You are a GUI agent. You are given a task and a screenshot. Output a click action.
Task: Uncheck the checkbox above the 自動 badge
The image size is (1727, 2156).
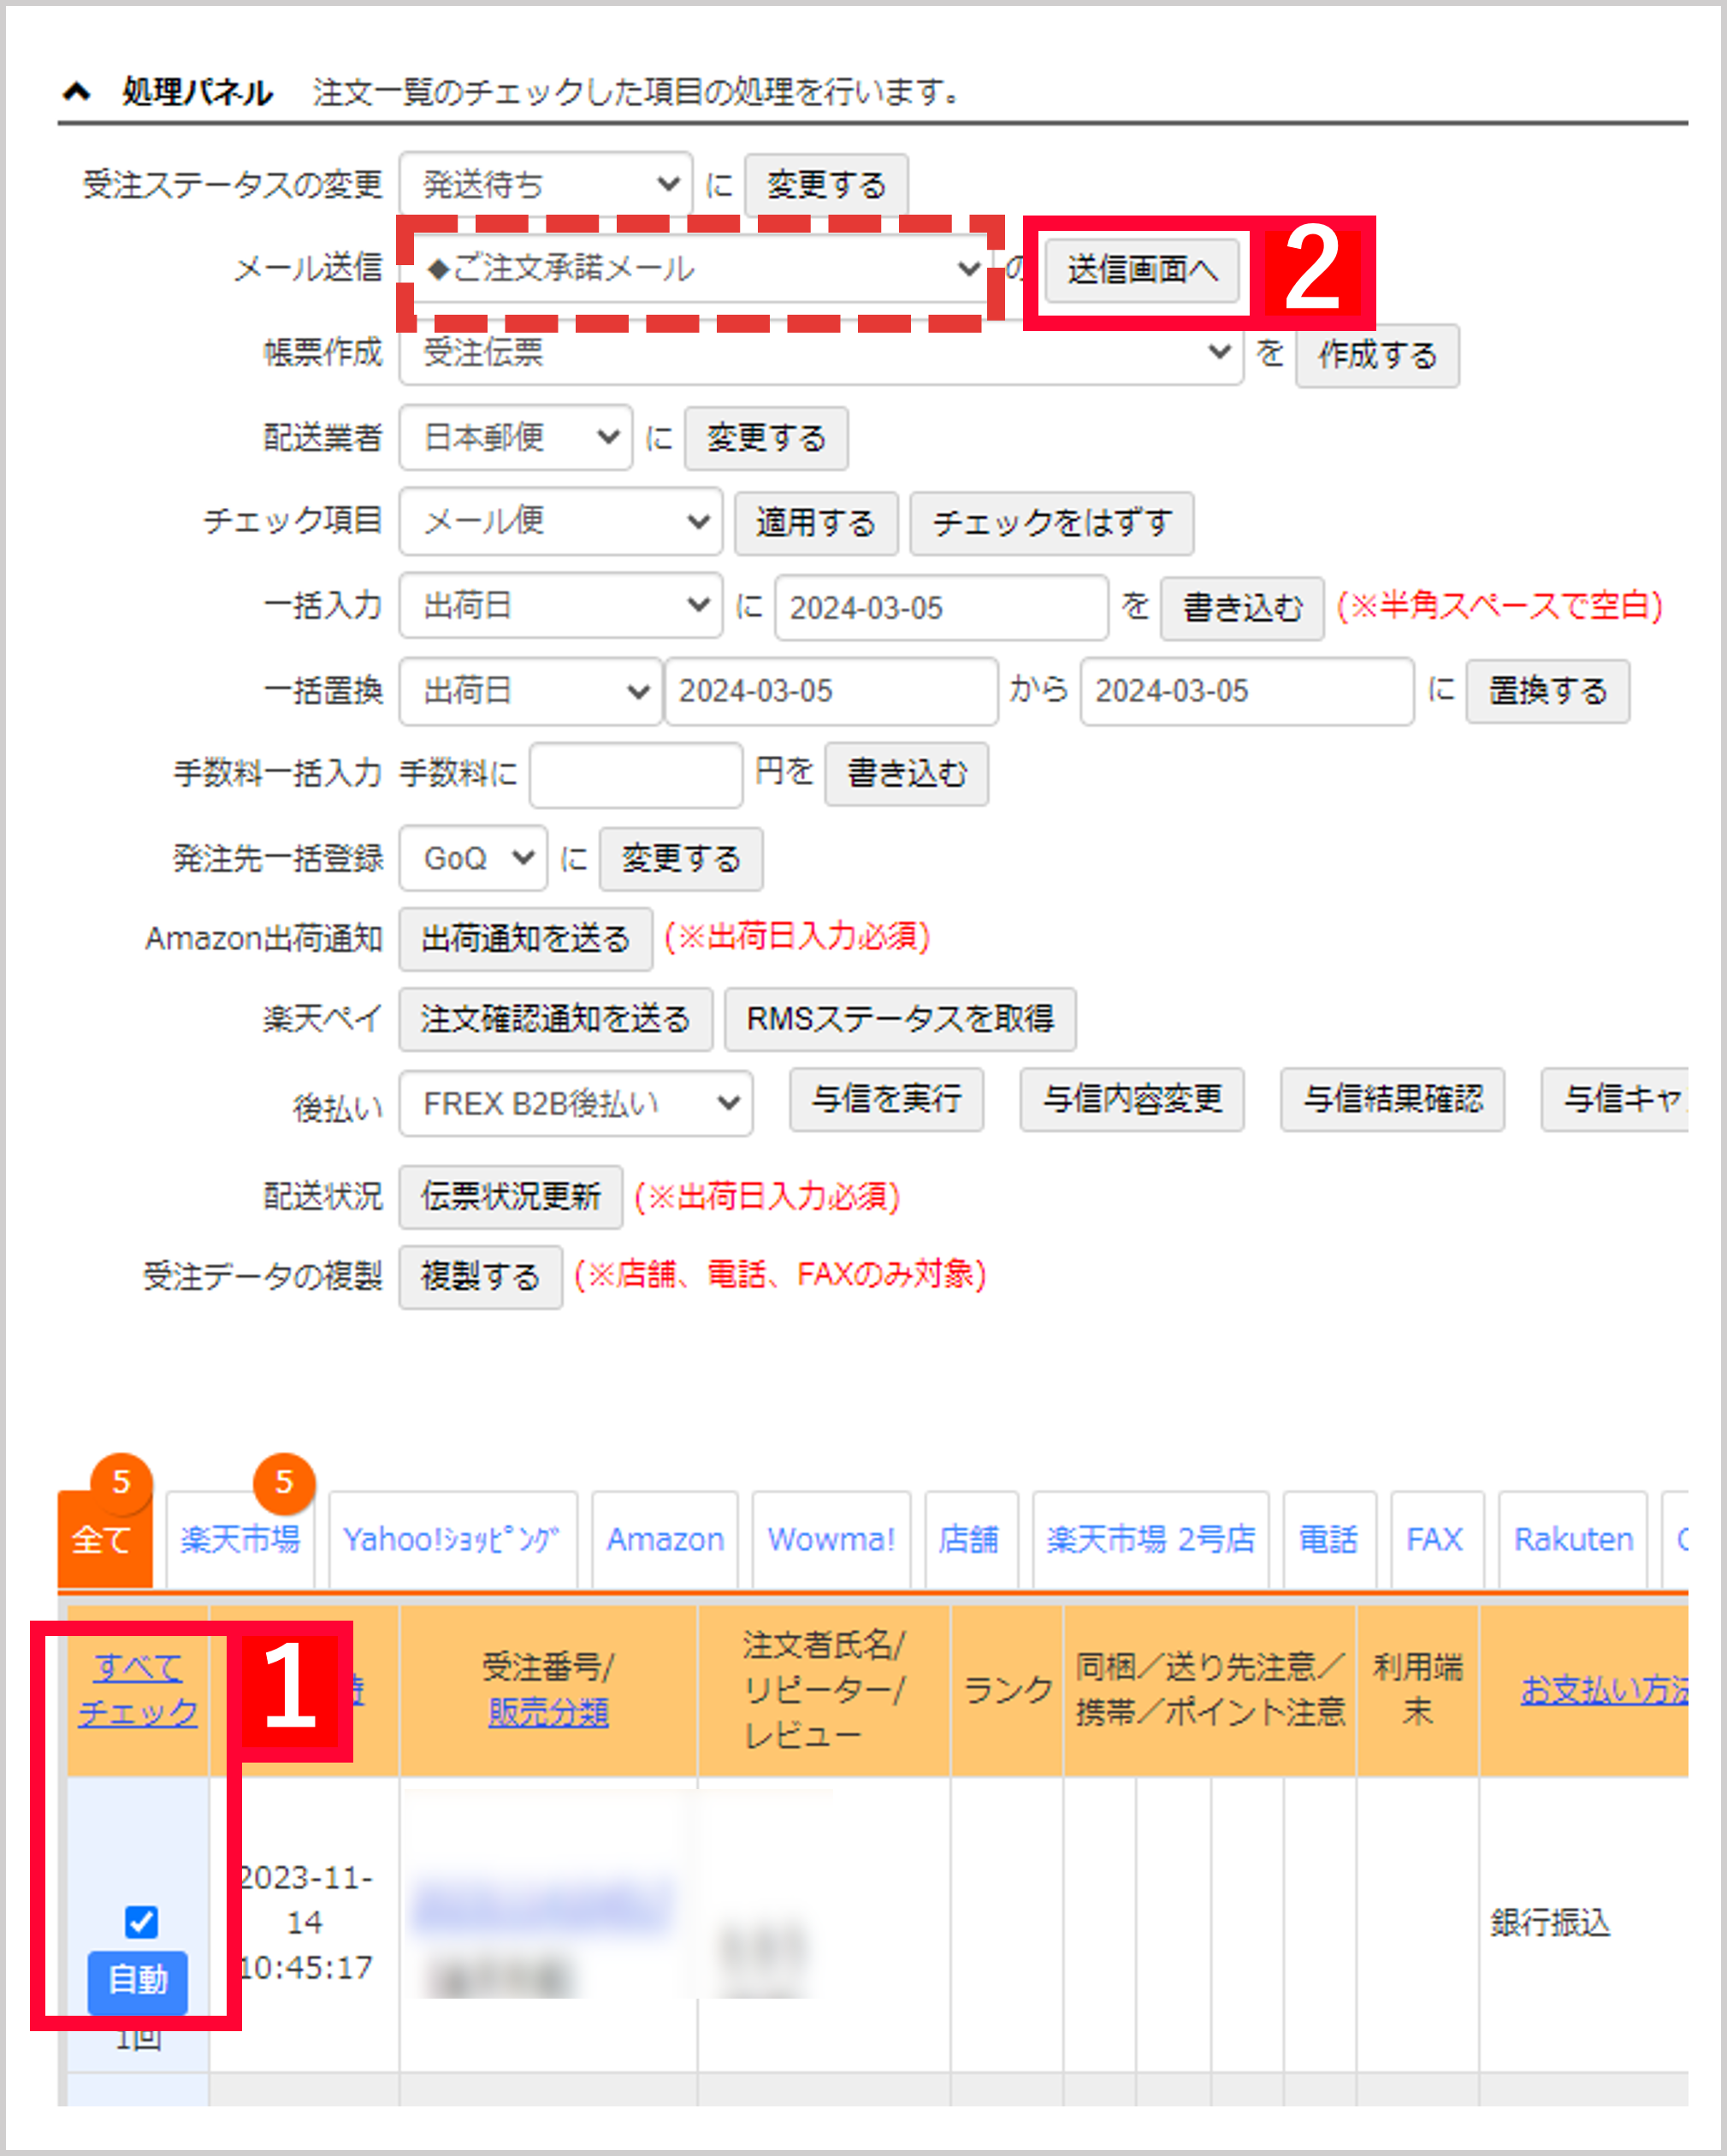click(x=140, y=1922)
